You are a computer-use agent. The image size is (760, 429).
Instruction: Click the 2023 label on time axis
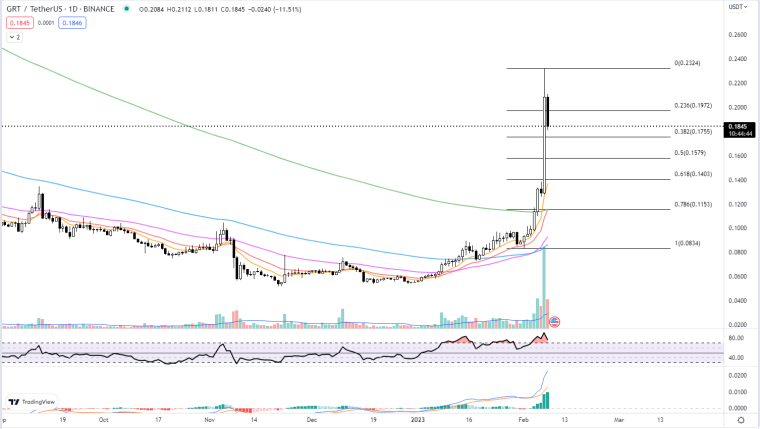pyautogui.click(x=417, y=420)
